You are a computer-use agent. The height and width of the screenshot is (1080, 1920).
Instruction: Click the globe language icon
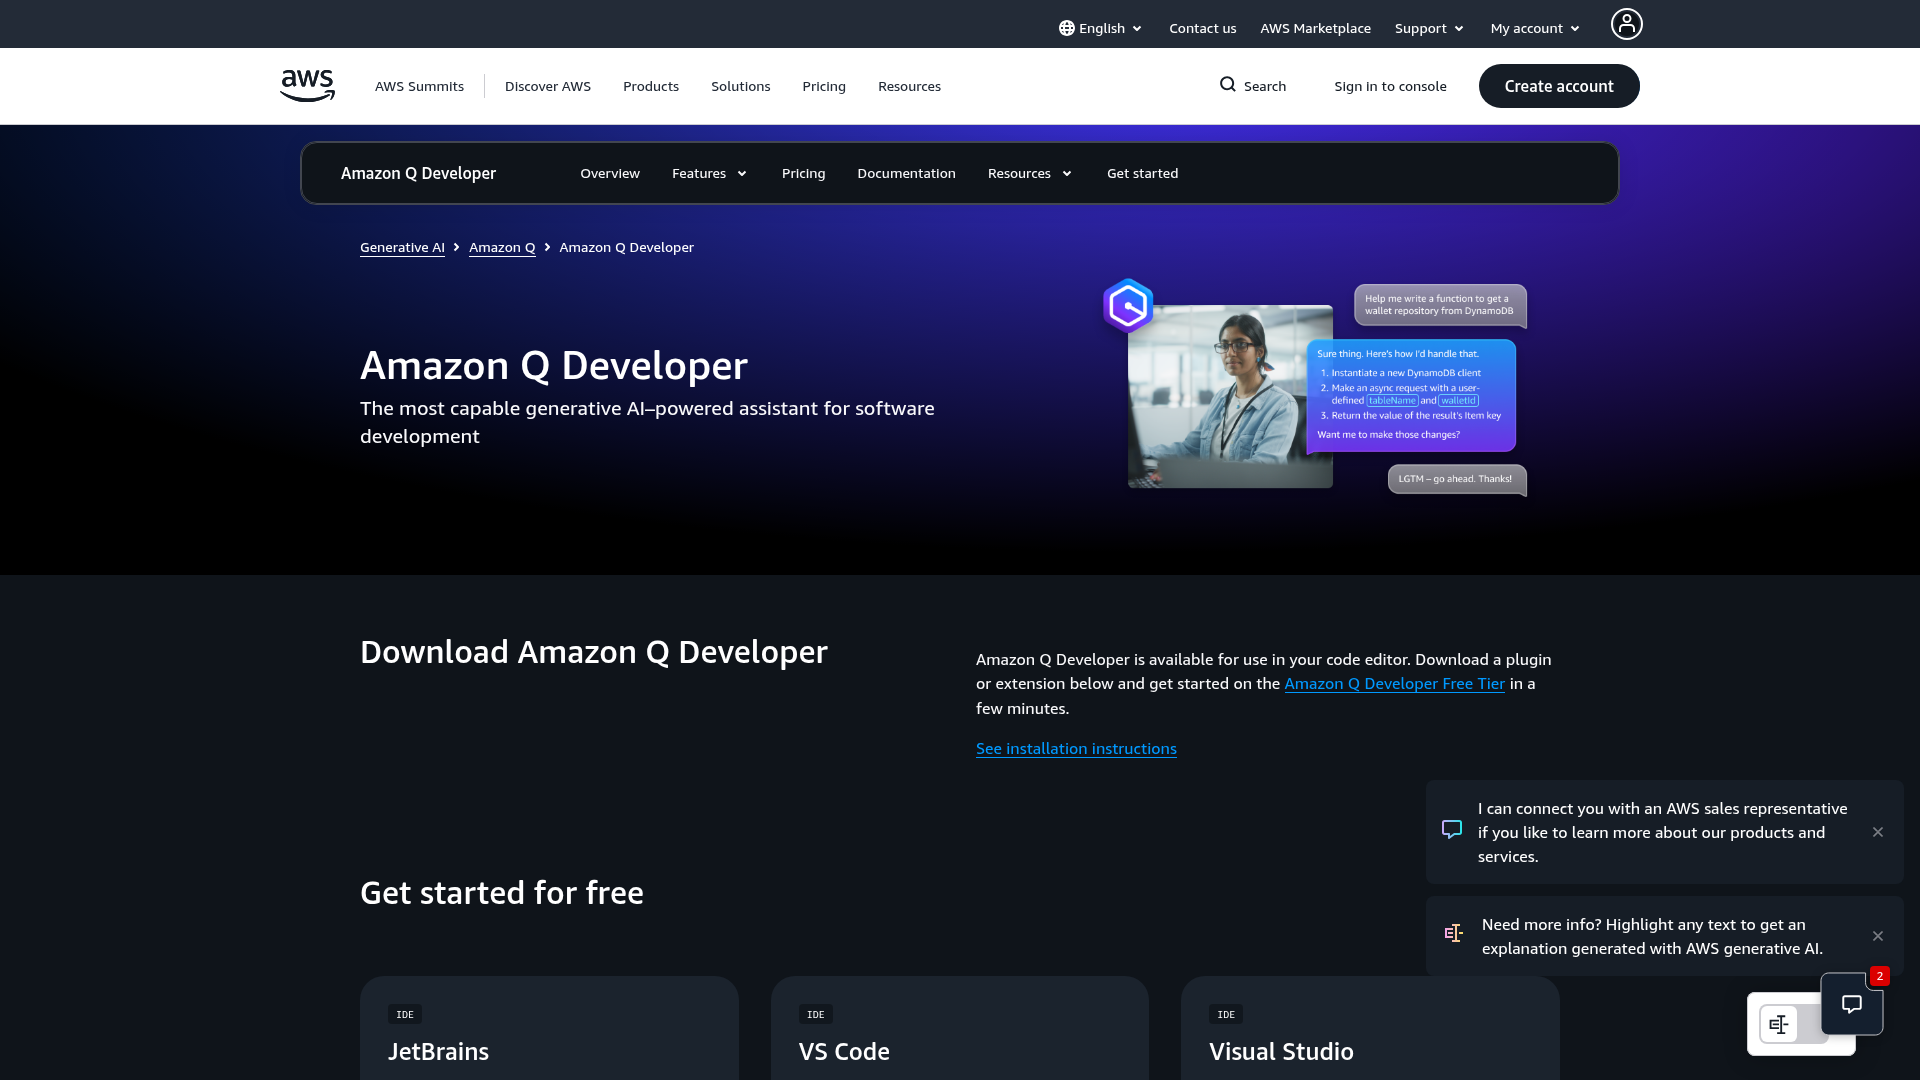pos(1067,28)
